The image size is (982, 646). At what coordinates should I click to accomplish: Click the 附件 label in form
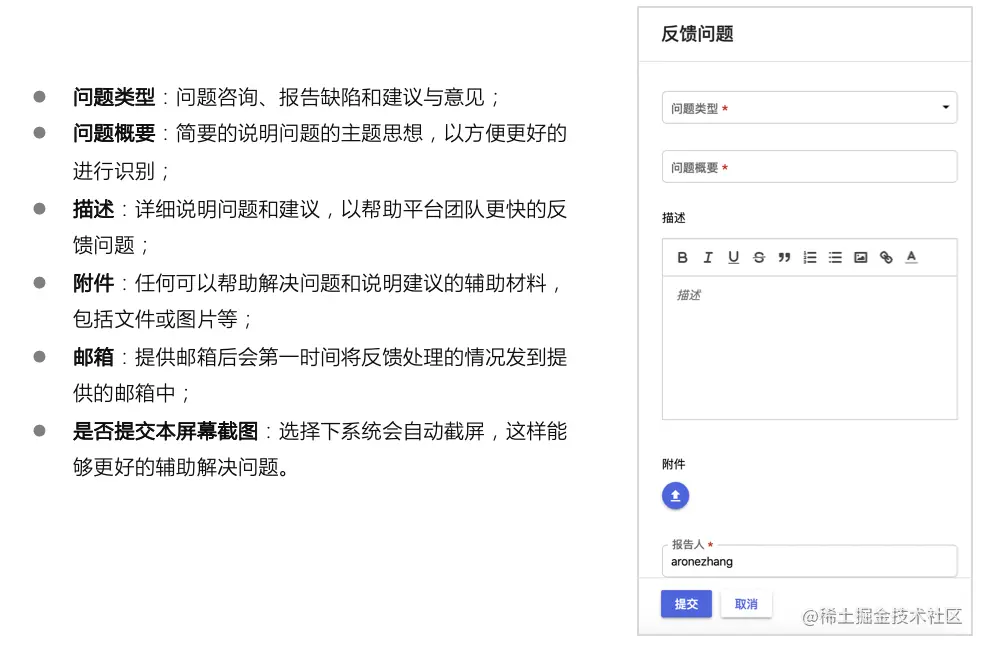click(x=673, y=464)
